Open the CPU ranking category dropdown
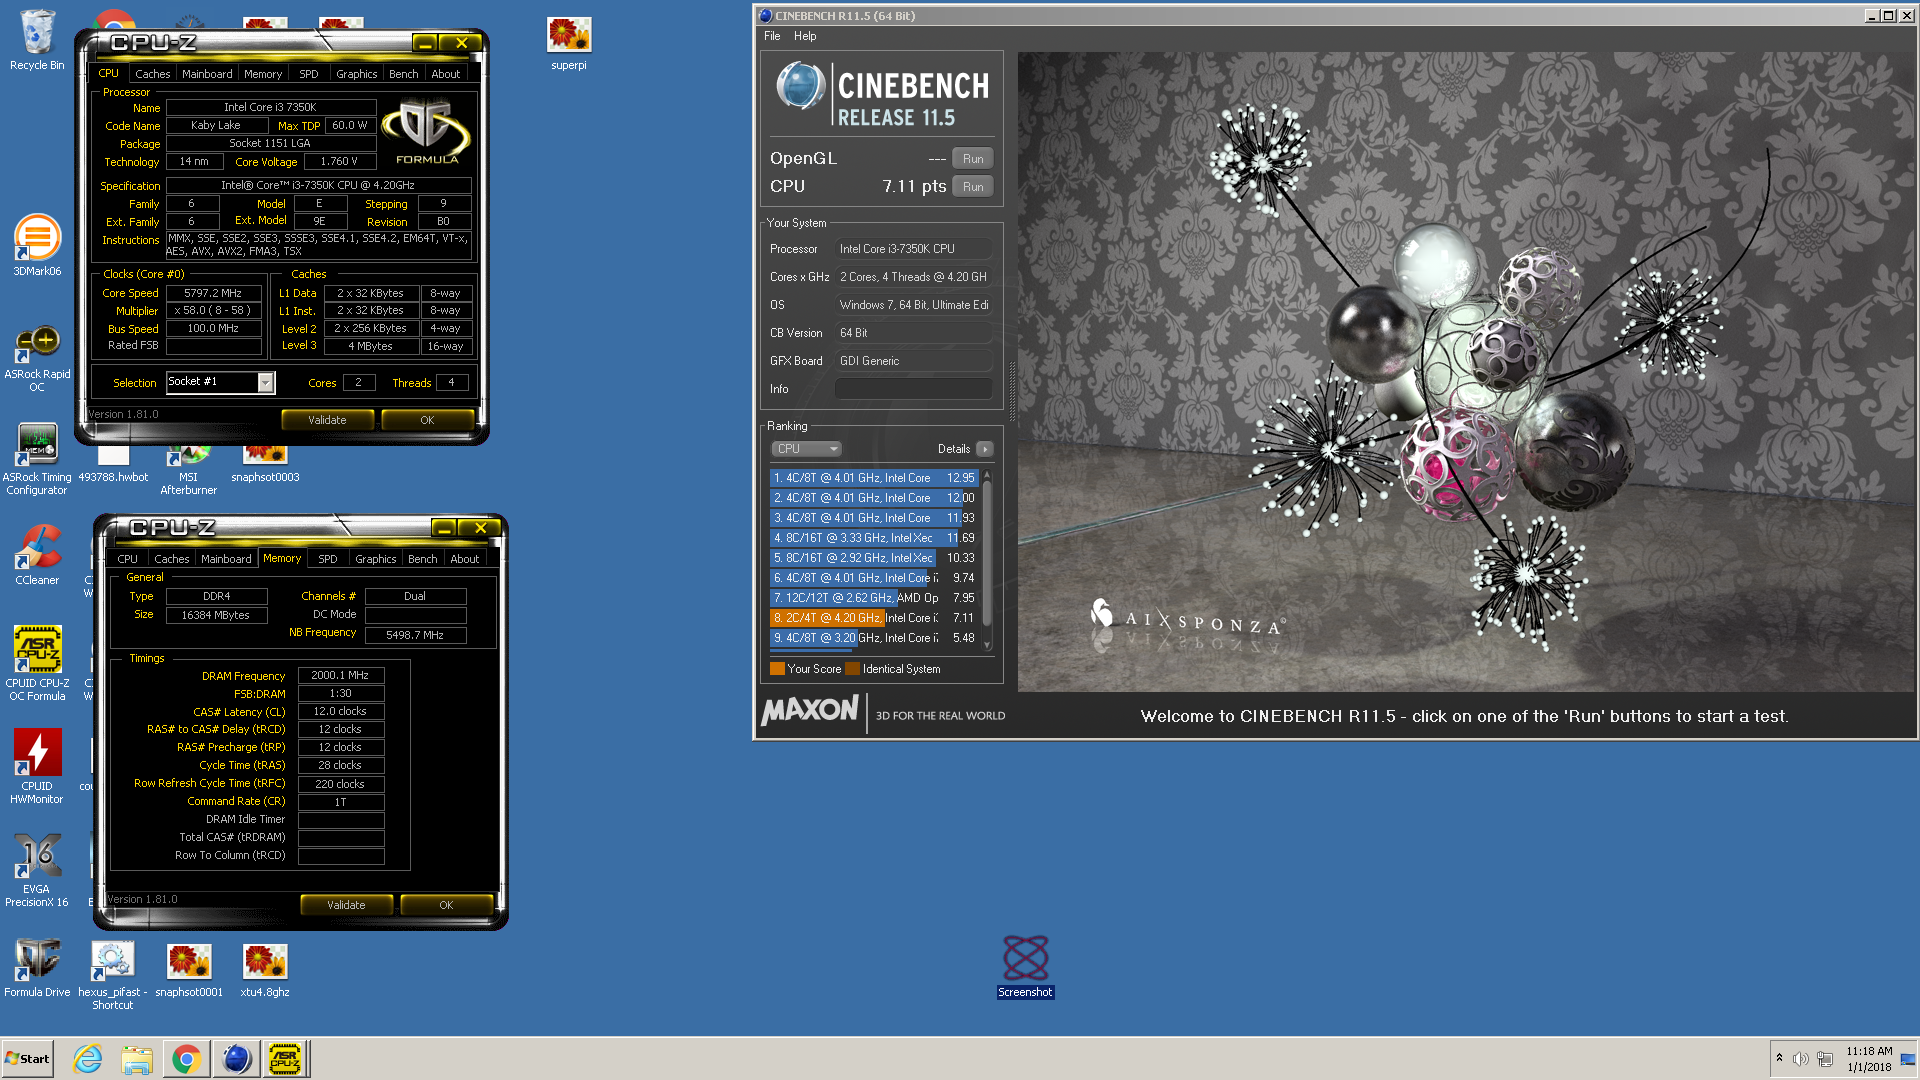 (806, 449)
